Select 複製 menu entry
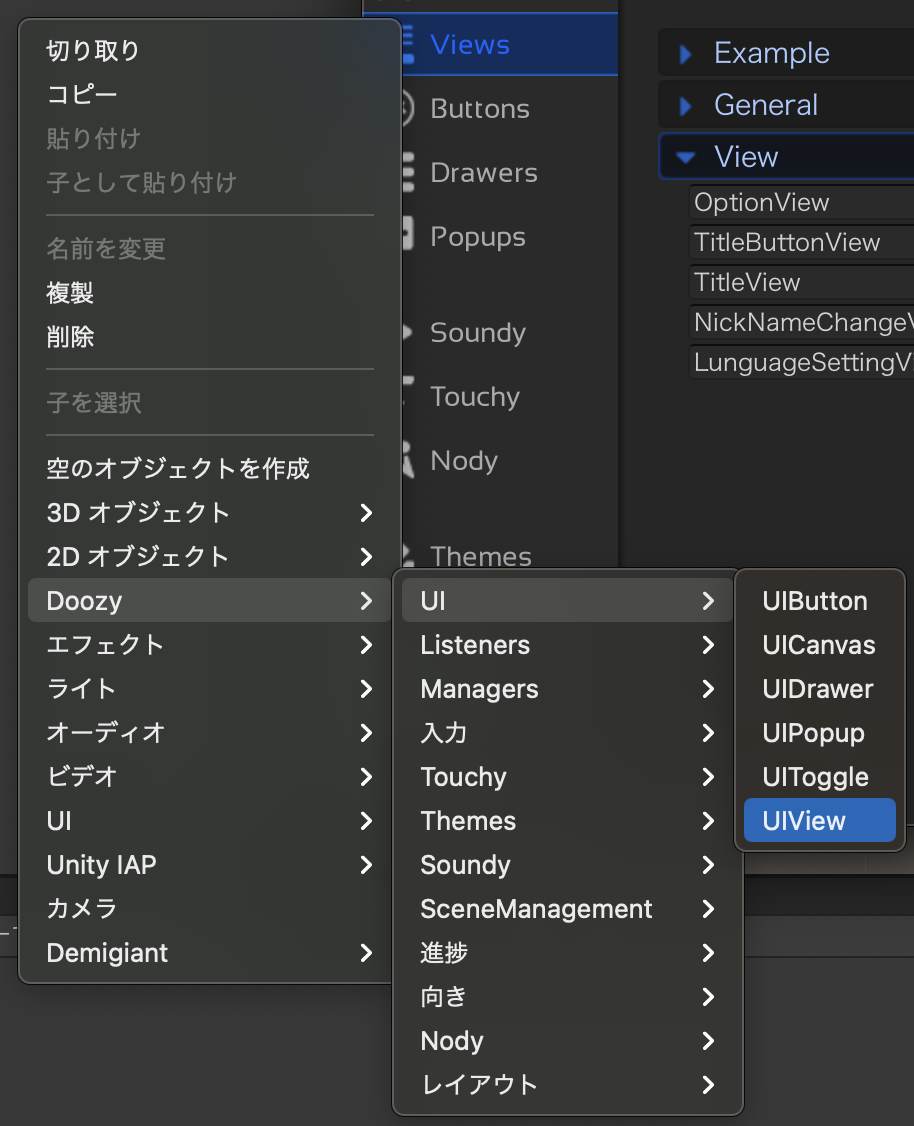 [209, 293]
